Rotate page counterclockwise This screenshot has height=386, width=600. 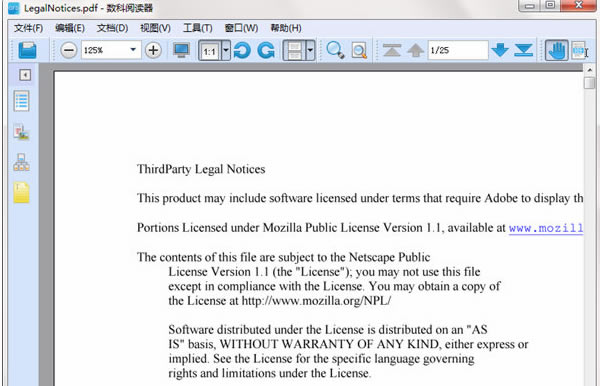pos(242,50)
